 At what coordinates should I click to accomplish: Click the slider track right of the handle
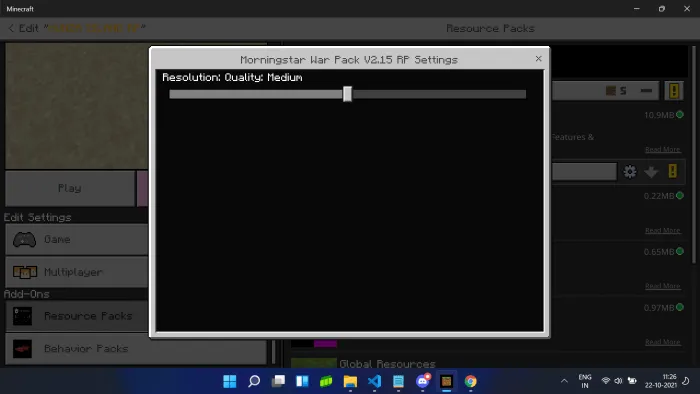click(x=439, y=94)
